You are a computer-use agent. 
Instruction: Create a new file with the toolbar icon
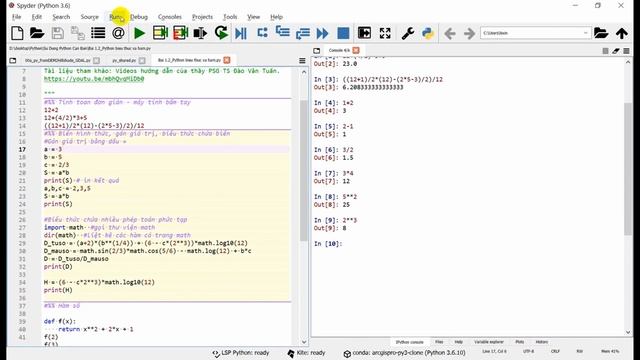click(x=17, y=33)
